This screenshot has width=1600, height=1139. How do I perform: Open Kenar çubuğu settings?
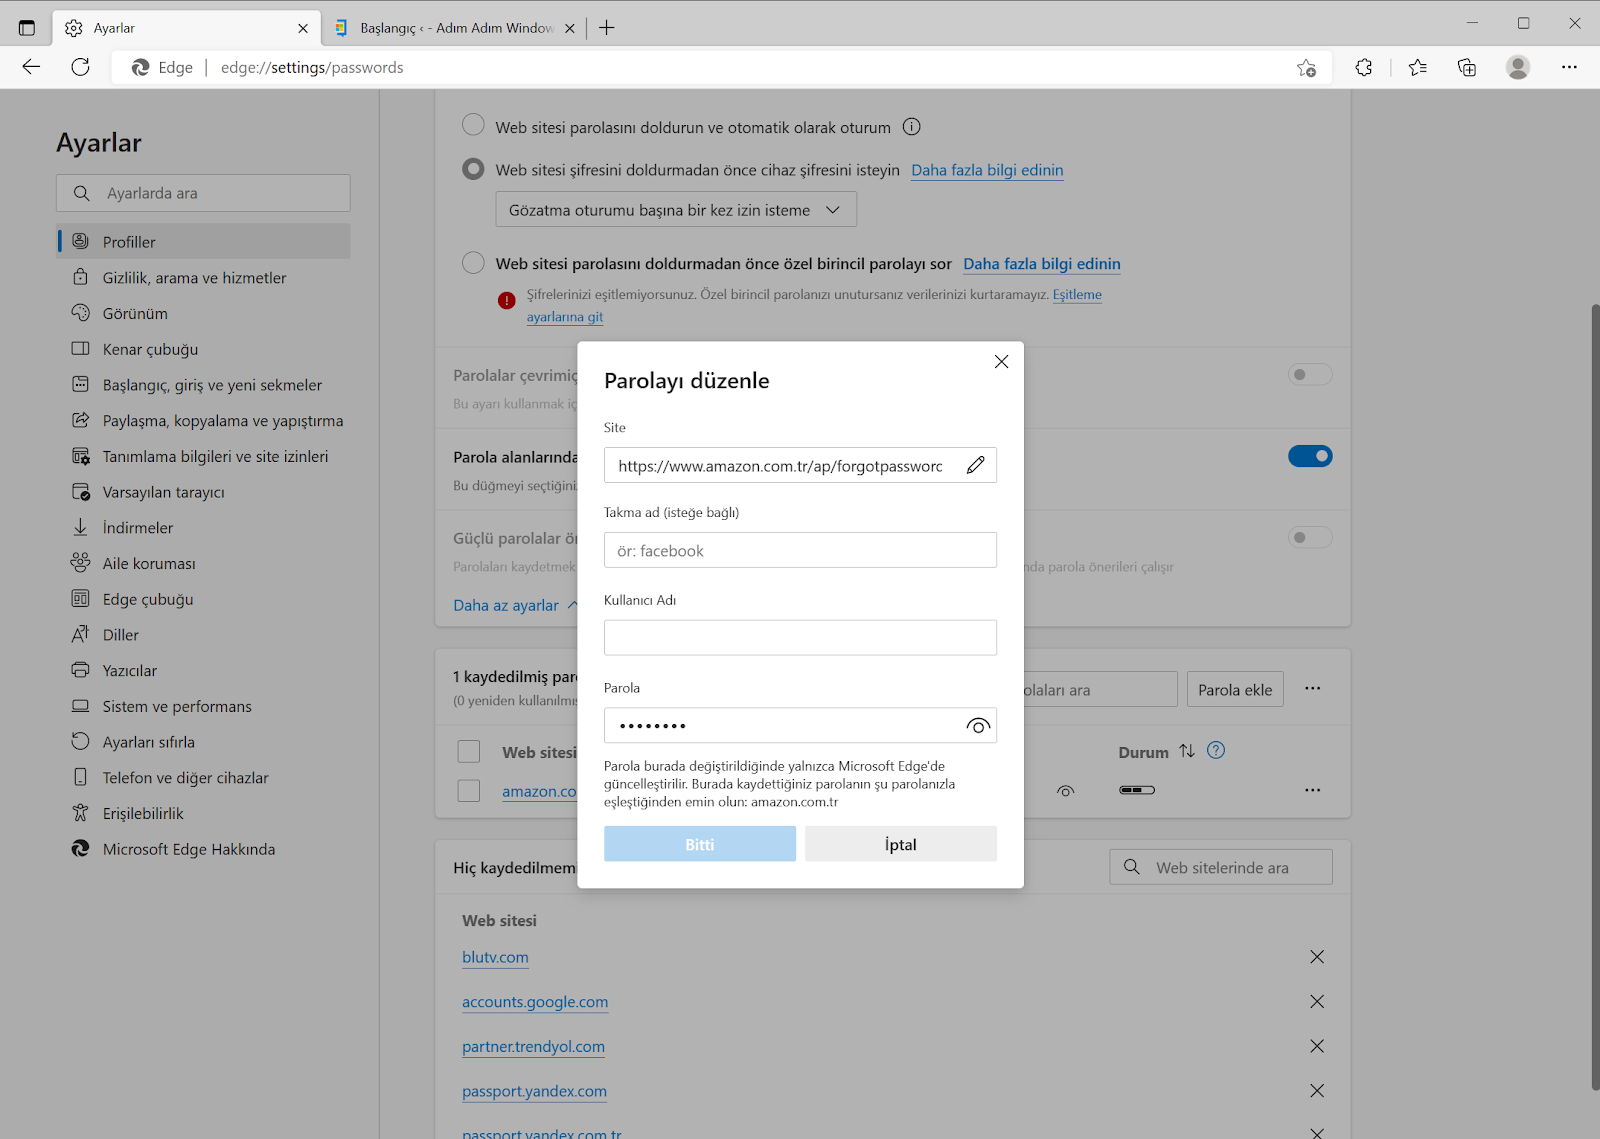coord(203,349)
